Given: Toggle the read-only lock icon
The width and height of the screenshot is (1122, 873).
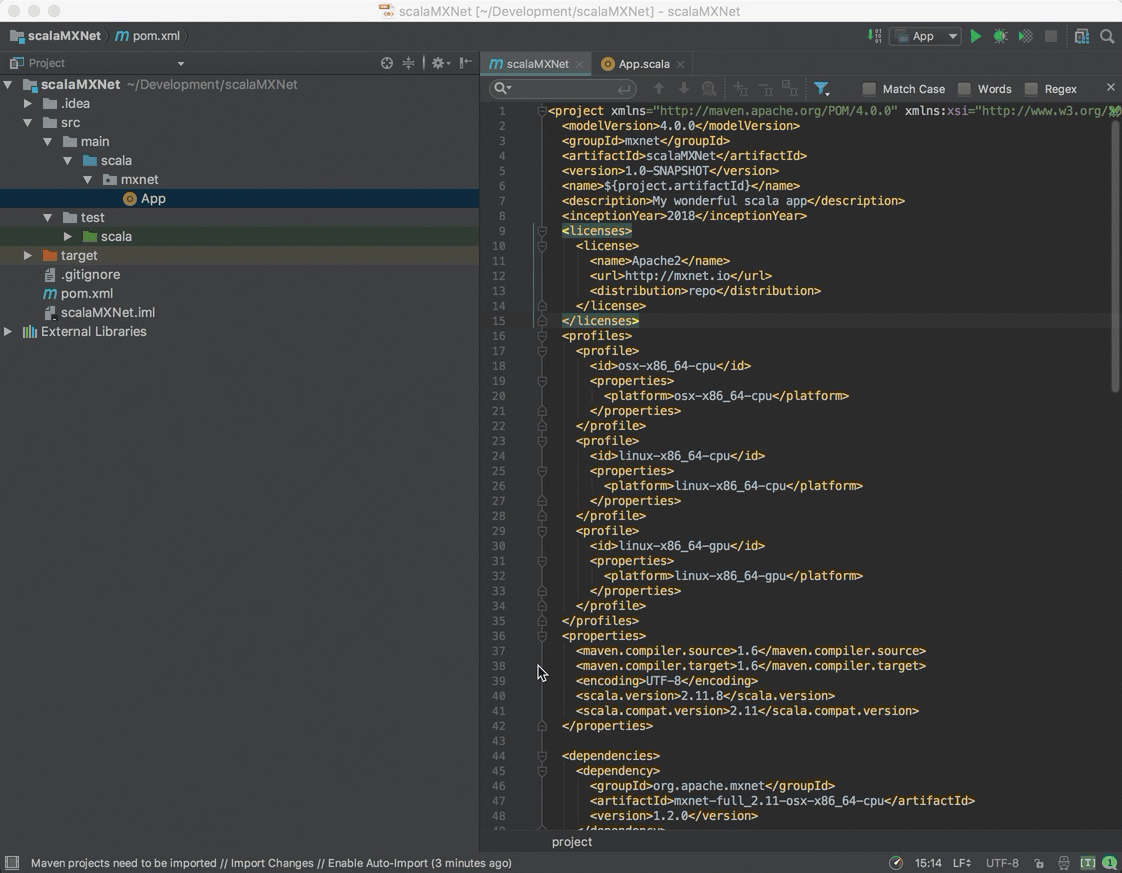Looking at the screenshot, I should click(1039, 864).
